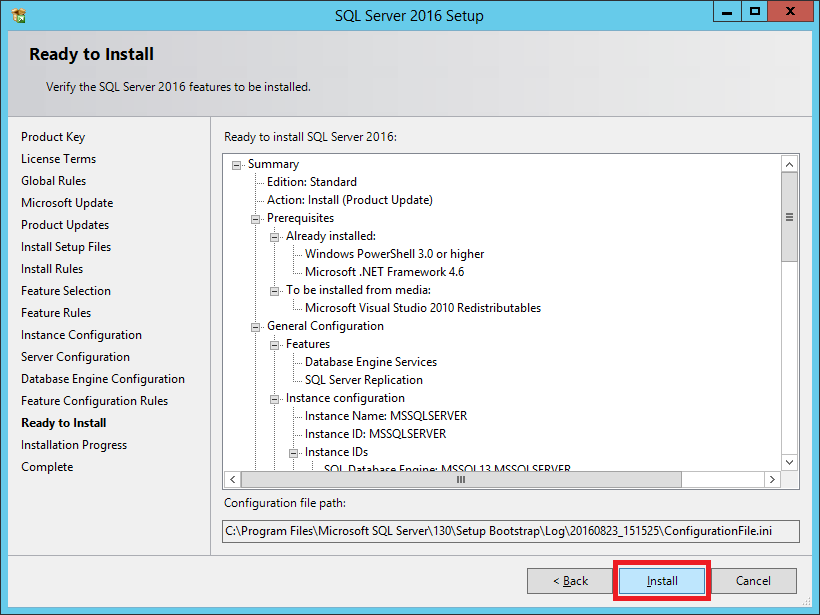The width and height of the screenshot is (820, 615).
Task: Click the horizontal scrollbar left arrow
Action: coord(232,480)
